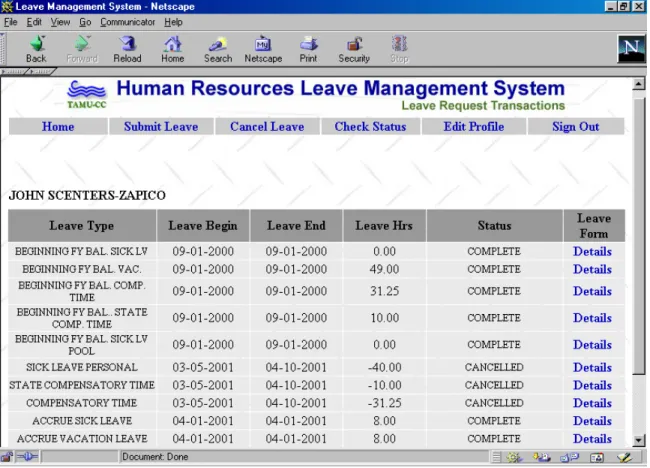Open Details for Beginning FY Bal. Sick LV Pool
The height and width of the screenshot is (468, 650).
(592, 345)
